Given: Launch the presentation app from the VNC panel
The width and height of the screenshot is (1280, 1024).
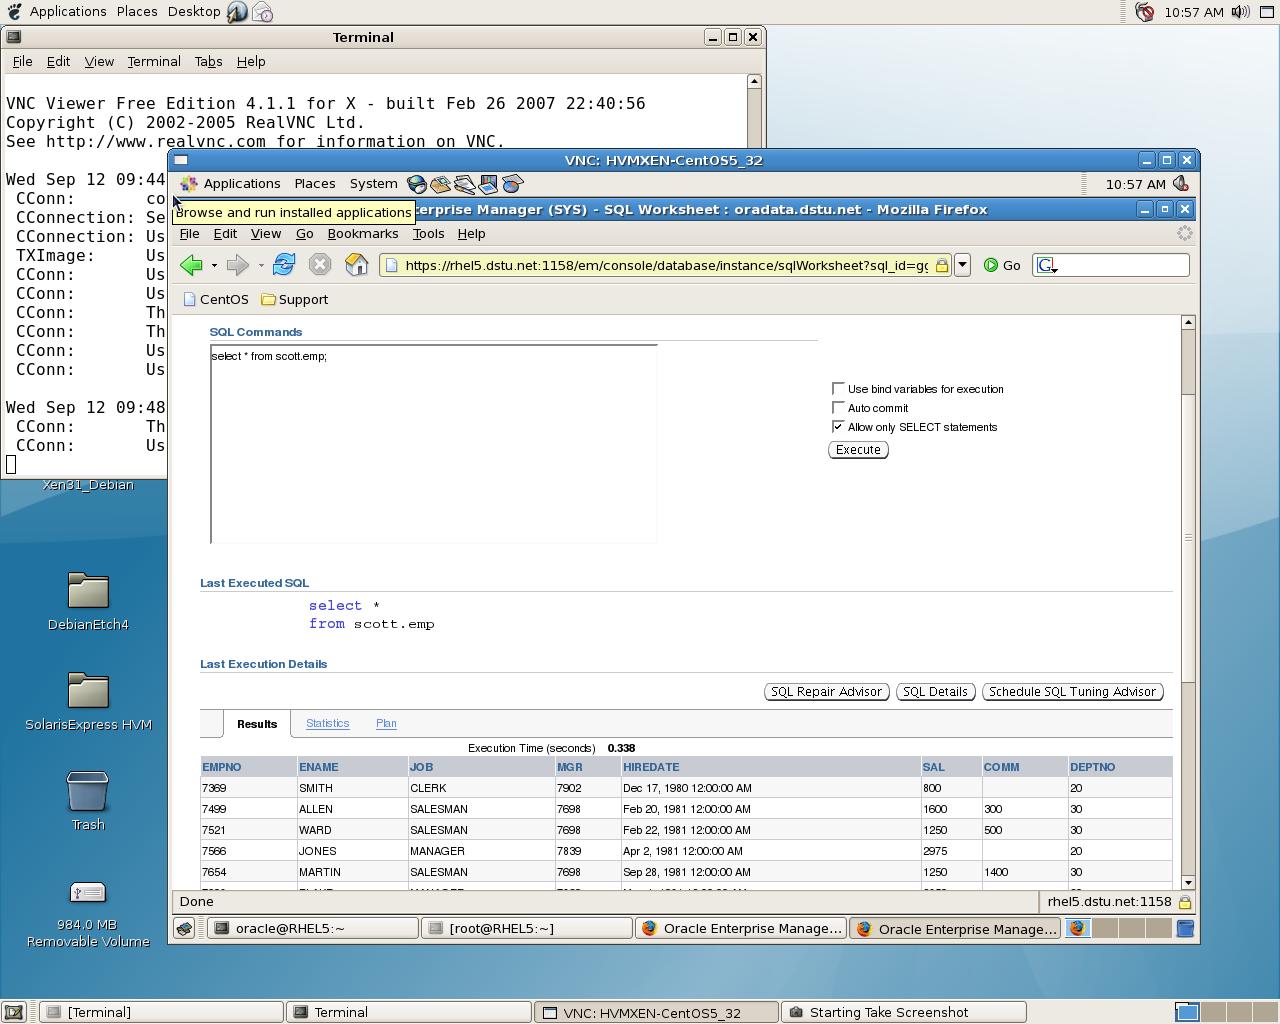Looking at the screenshot, I should [x=489, y=184].
